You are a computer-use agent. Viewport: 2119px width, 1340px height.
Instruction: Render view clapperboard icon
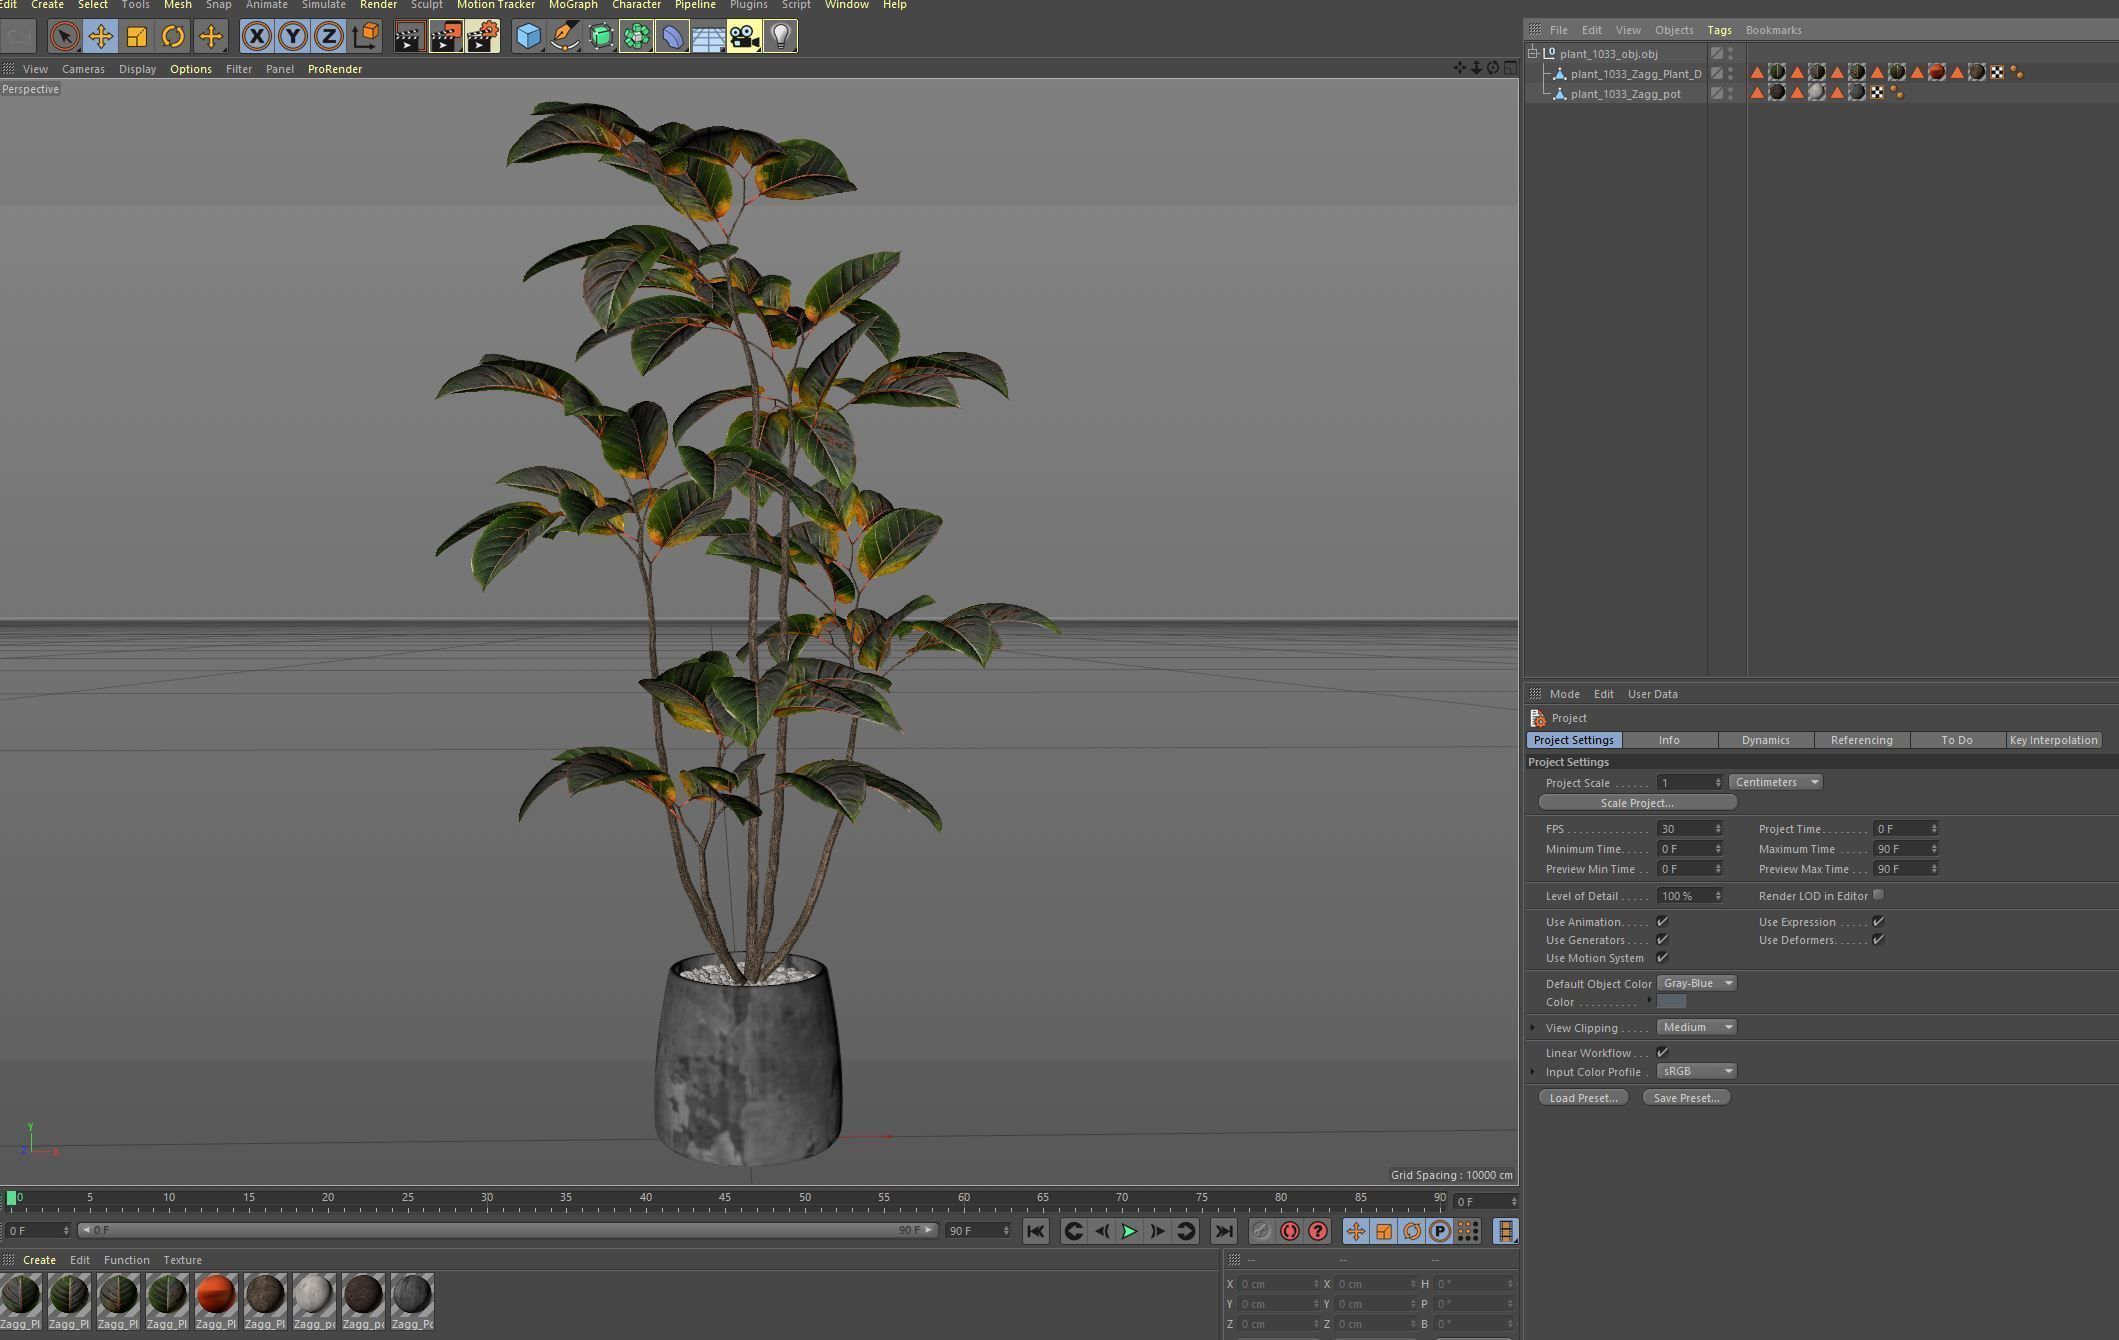409,37
